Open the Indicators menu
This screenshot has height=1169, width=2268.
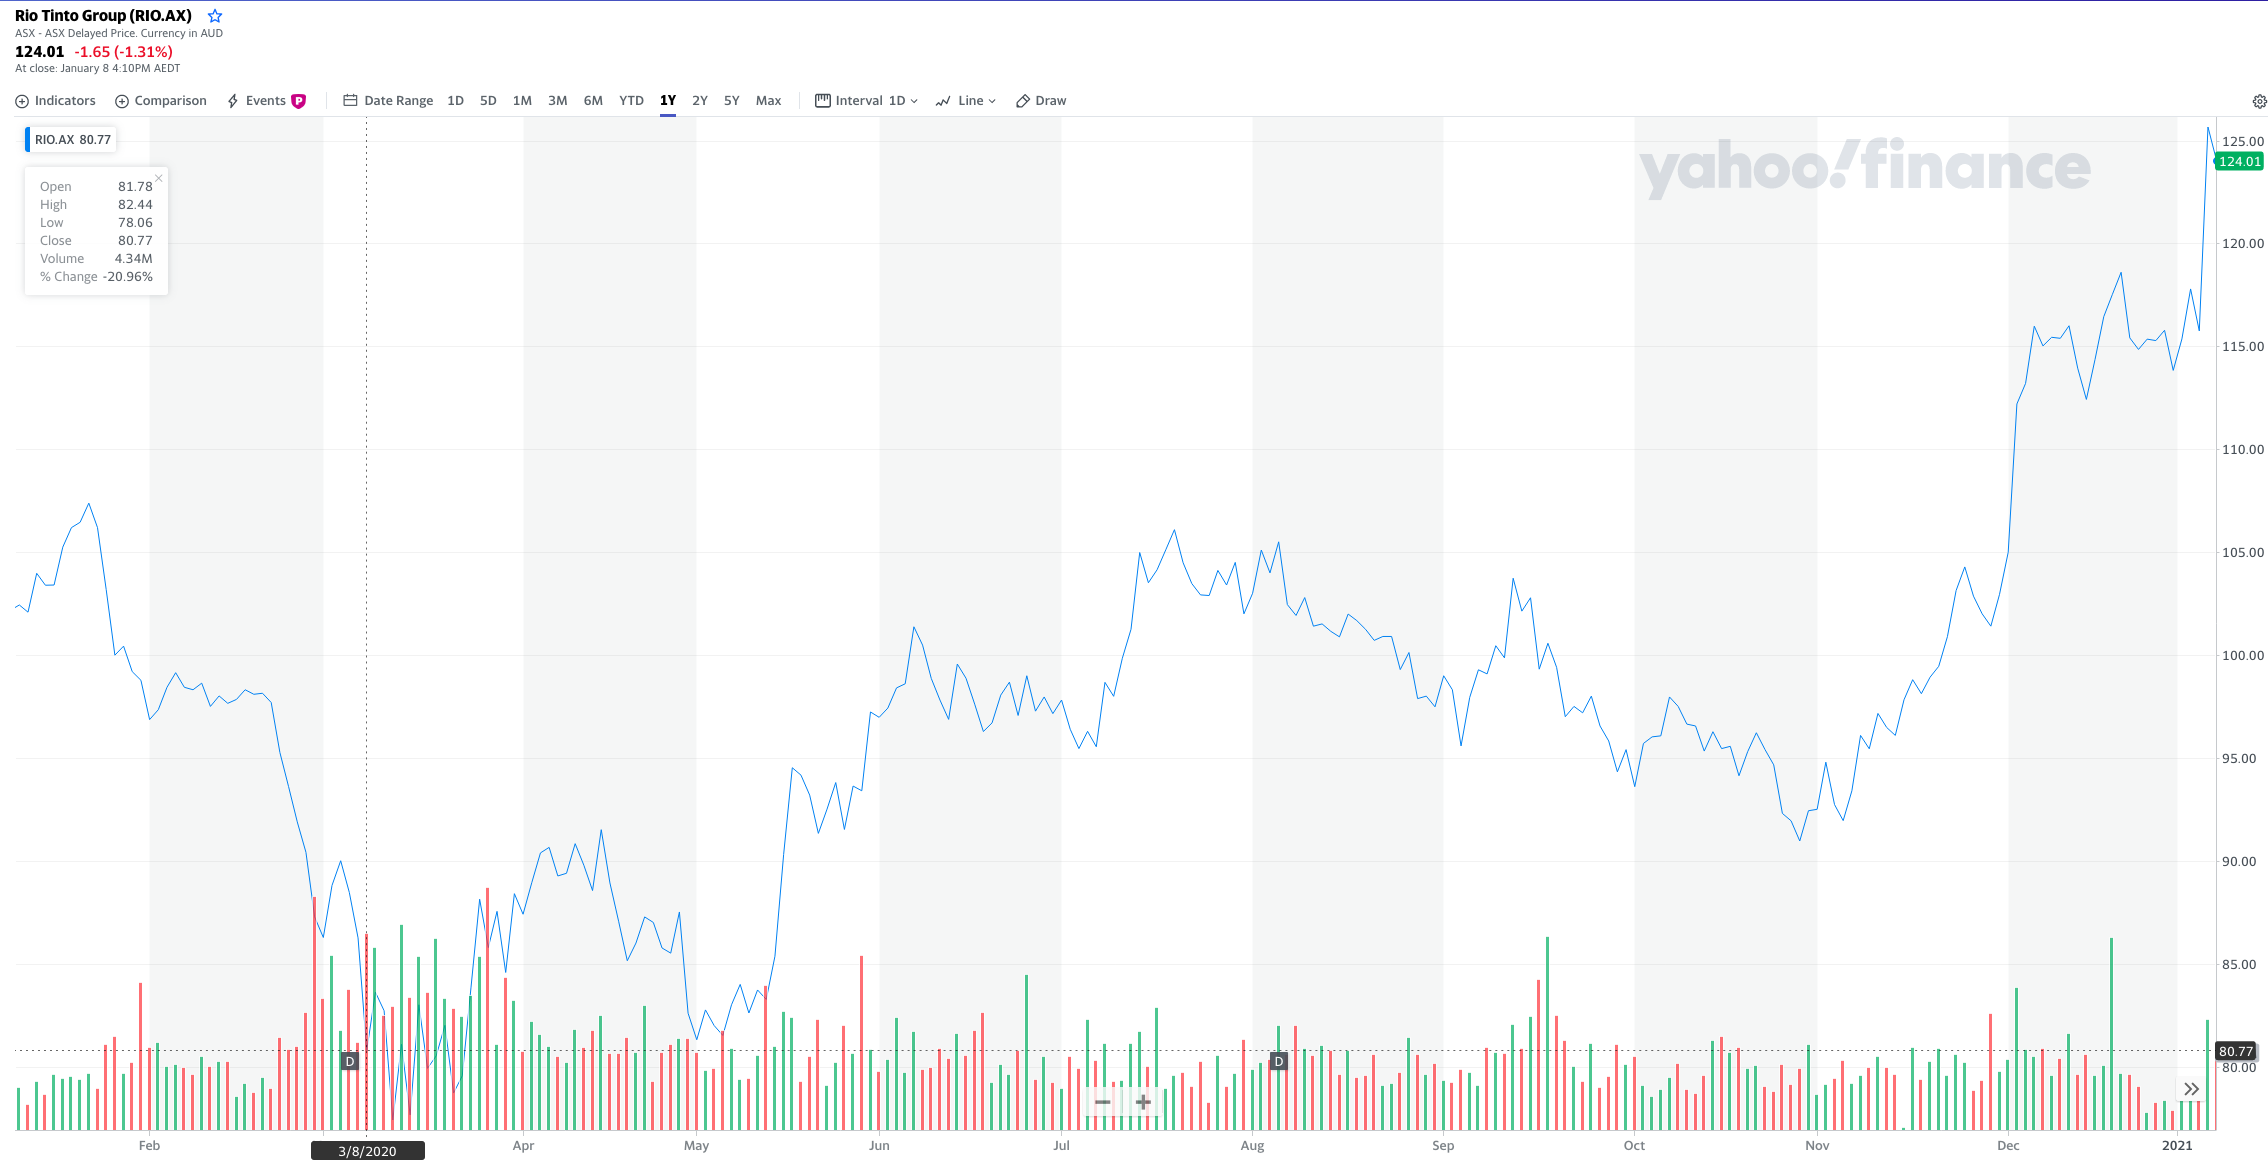click(56, 101)
